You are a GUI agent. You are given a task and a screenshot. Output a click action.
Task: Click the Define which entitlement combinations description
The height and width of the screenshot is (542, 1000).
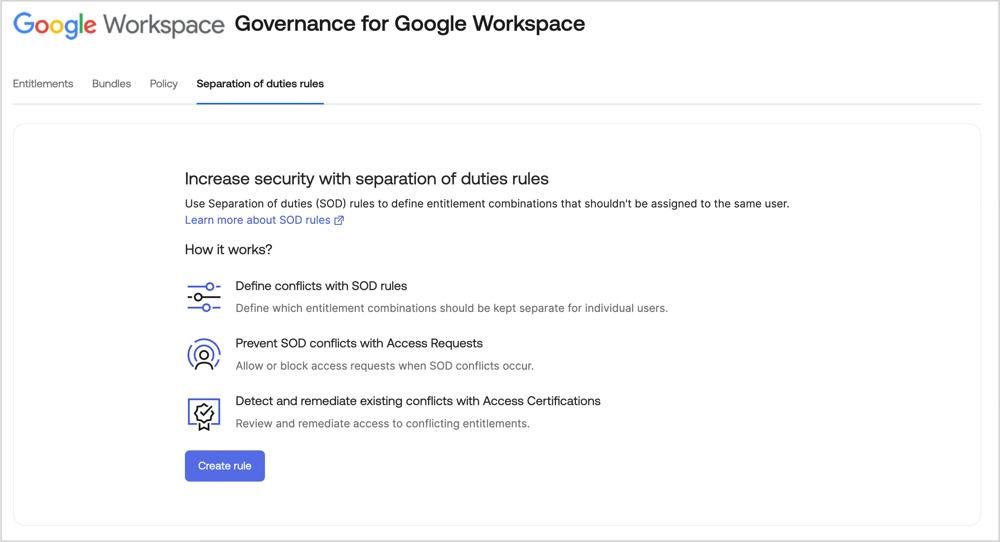coord(452,308)
